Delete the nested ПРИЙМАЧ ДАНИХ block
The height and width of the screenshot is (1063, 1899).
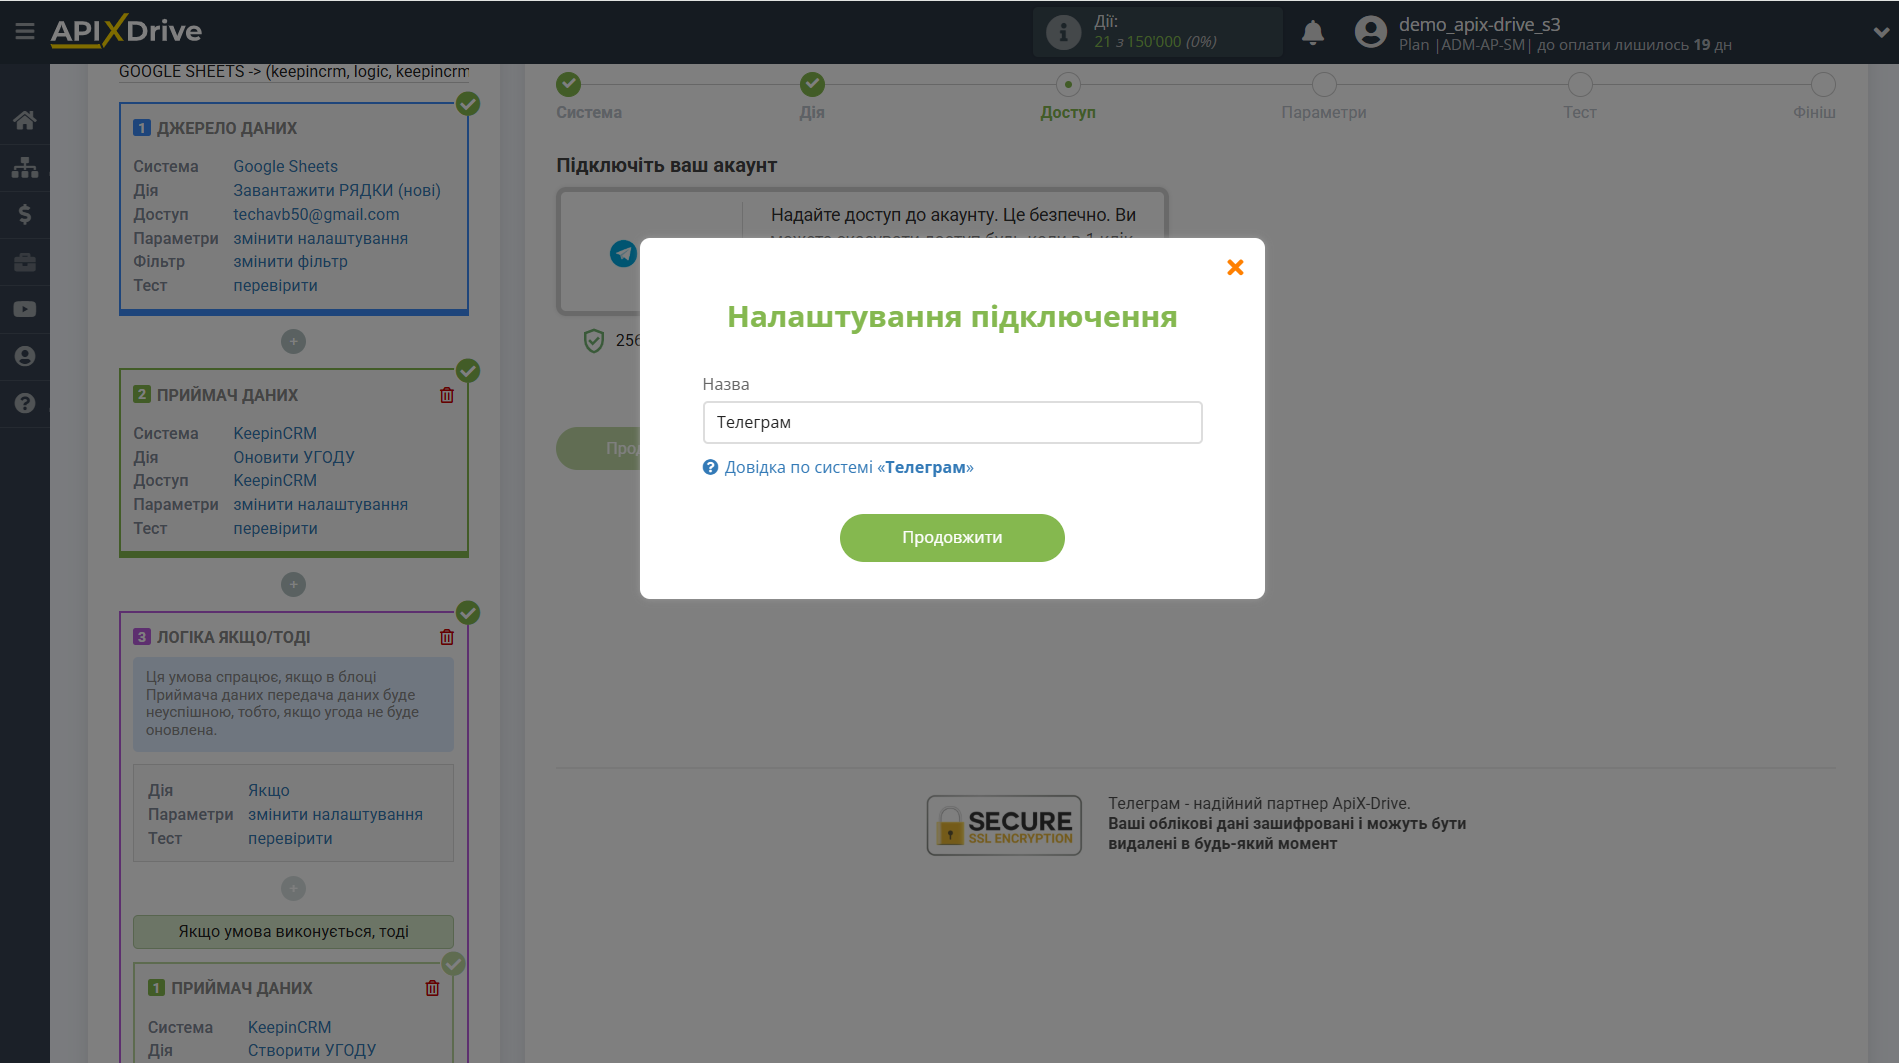pos(432,988)
